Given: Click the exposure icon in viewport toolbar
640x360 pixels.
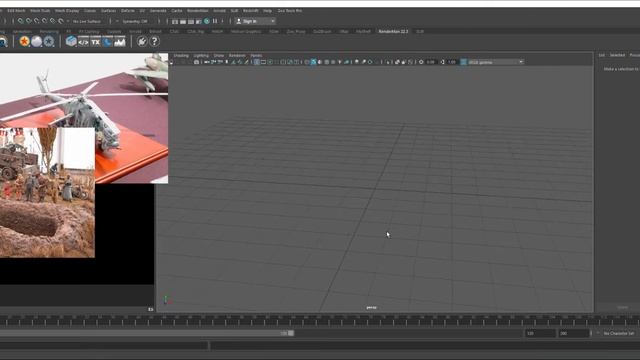Looking at the screenshot, I should (421, 62).
